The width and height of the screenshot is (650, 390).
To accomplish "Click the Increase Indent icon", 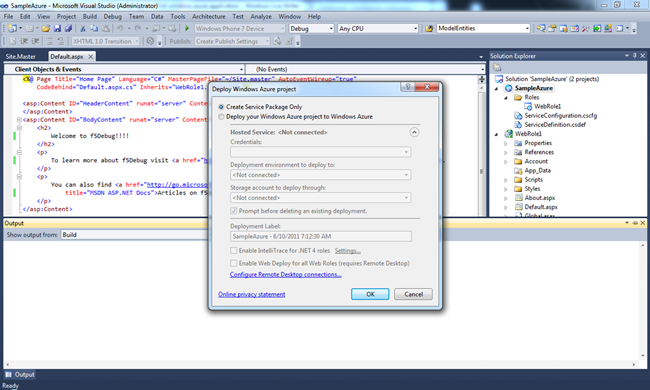I will (35, 41).
